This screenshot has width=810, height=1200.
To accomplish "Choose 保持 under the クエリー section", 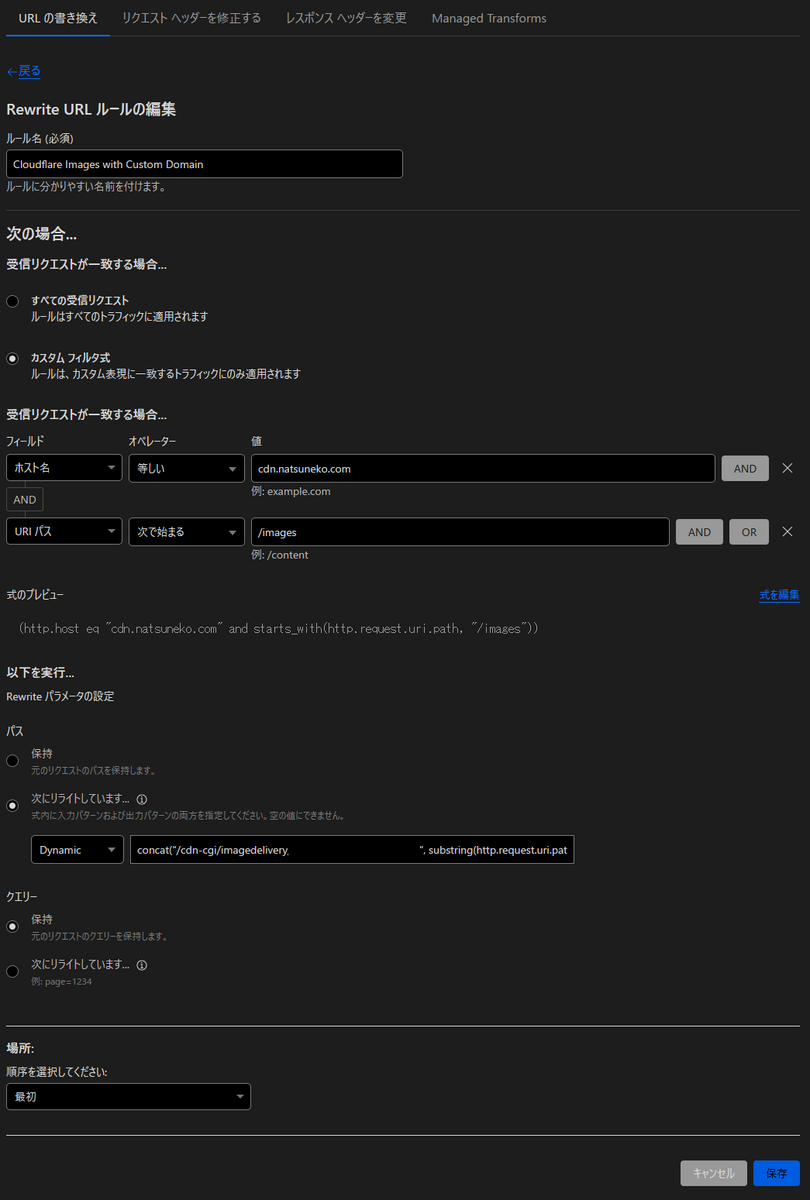I will pyautogui.click(x=12, y=926).
